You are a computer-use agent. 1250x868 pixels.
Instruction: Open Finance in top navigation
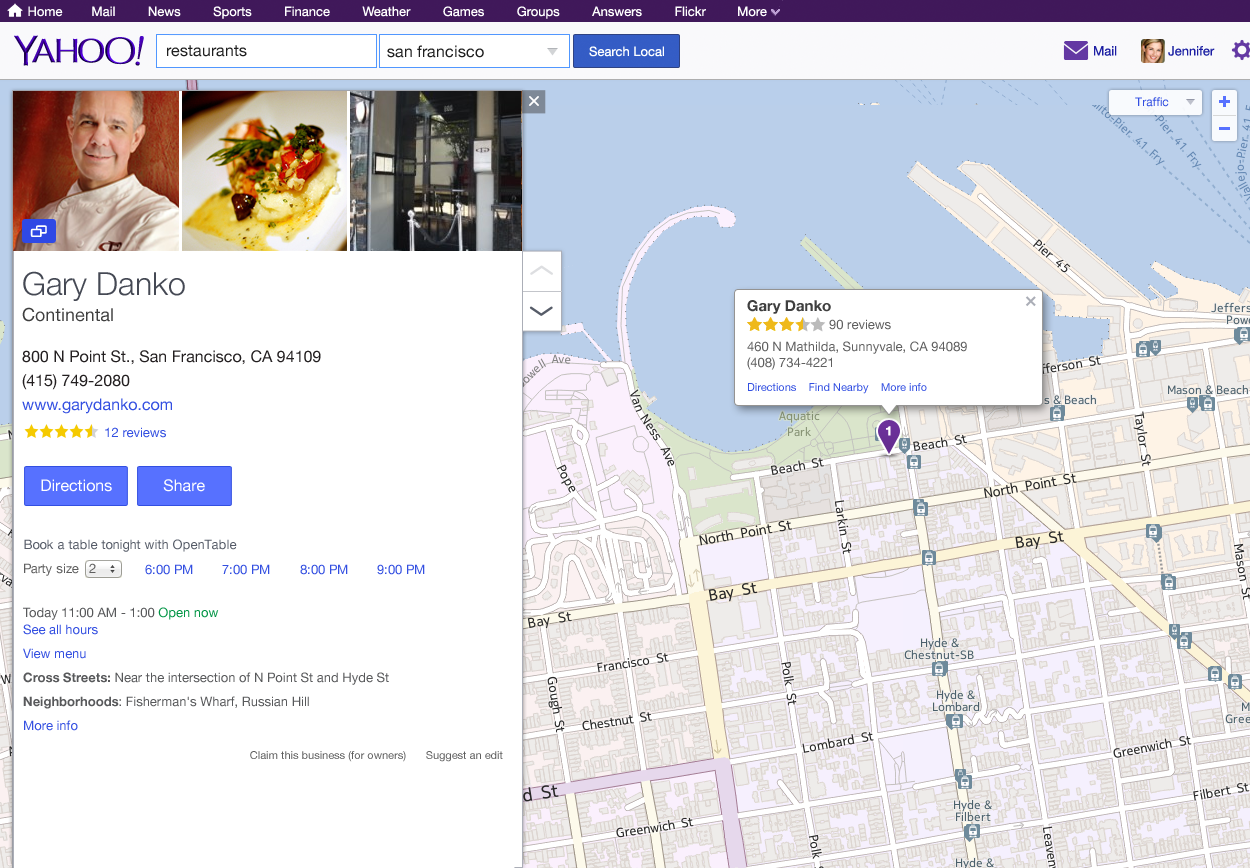(x=306, y=11)
